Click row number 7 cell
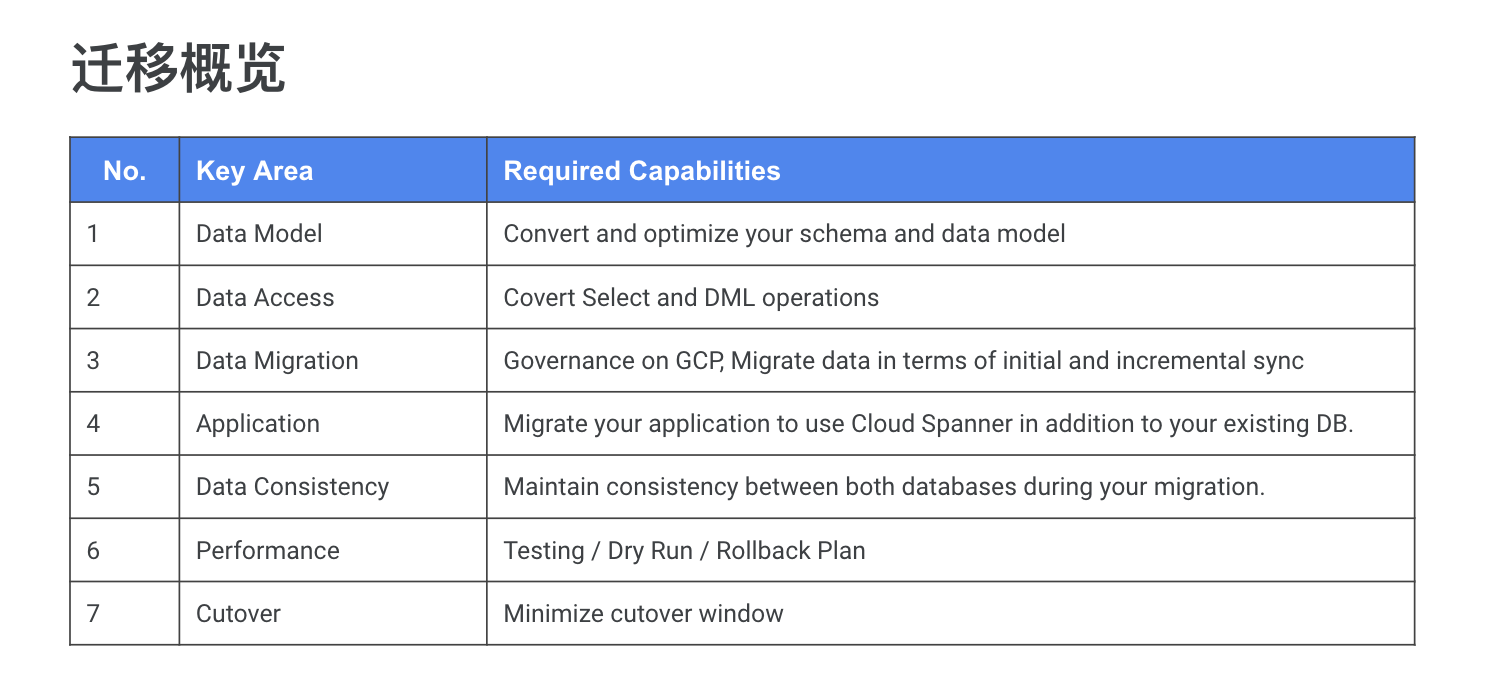The image size is (1488, 680). point(125,613)
